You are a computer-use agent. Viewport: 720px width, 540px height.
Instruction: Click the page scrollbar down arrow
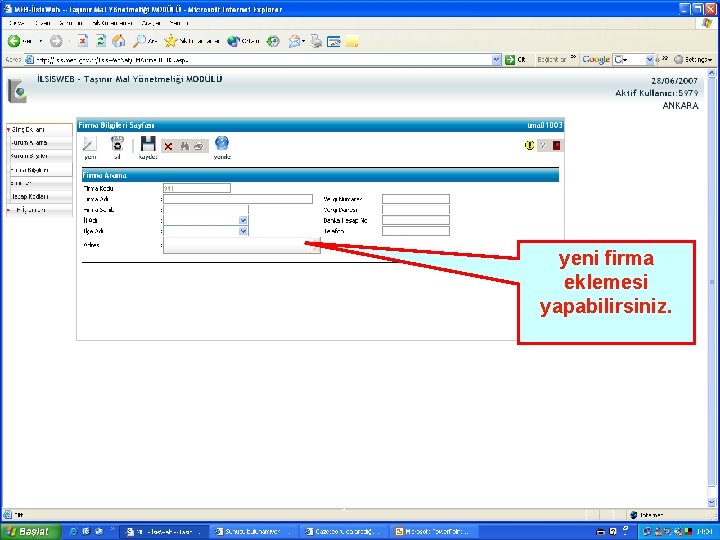point(711,502)
